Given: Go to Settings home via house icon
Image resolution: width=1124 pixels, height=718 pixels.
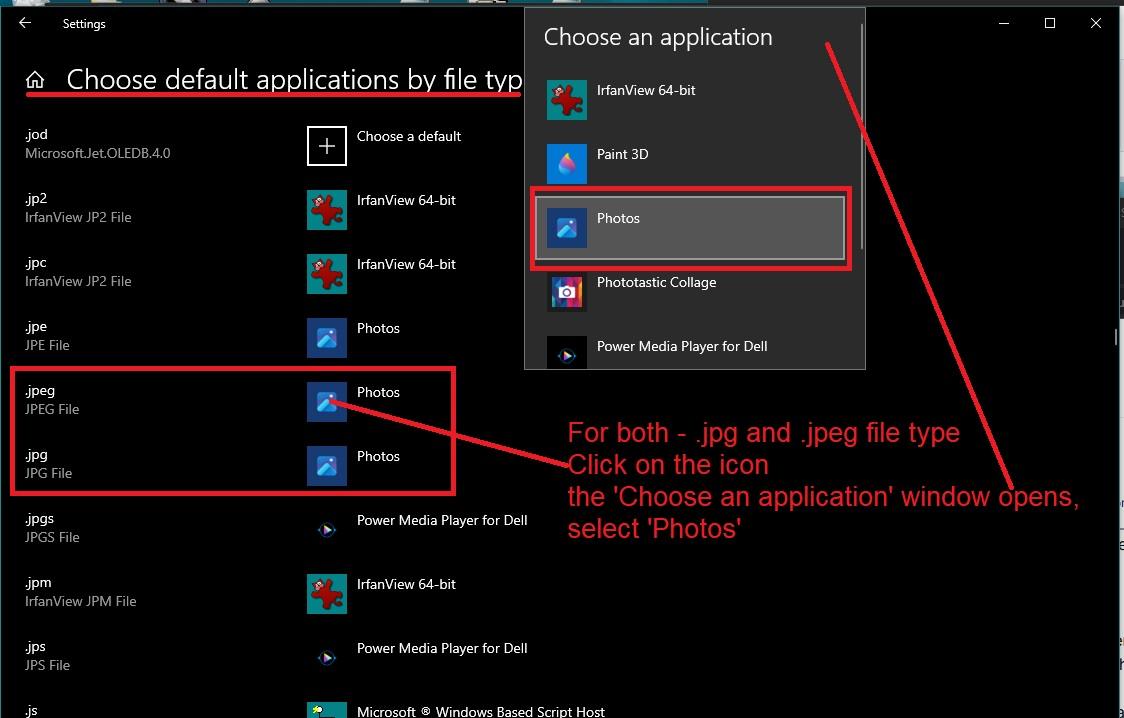Looking at the screenshot, I should [x=36, y=81].
